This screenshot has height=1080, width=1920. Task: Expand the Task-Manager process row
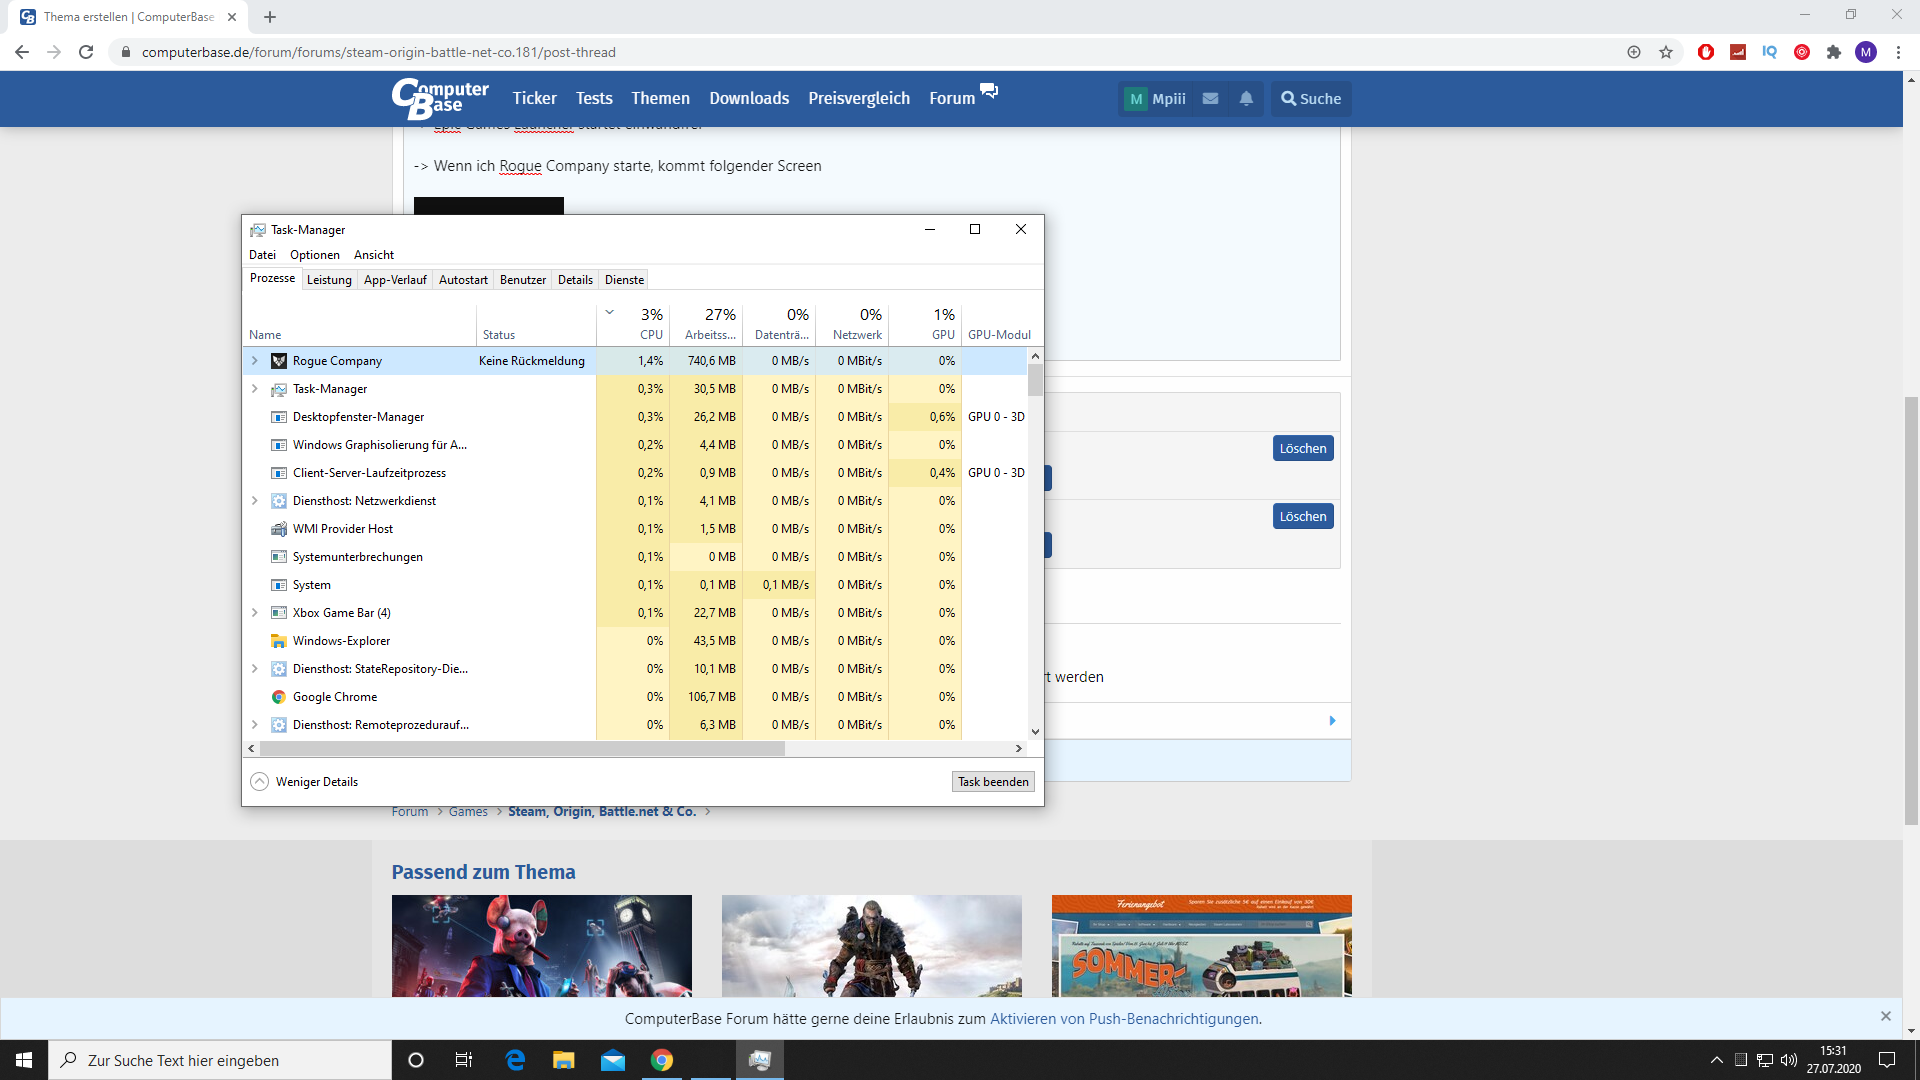(255, 389)
